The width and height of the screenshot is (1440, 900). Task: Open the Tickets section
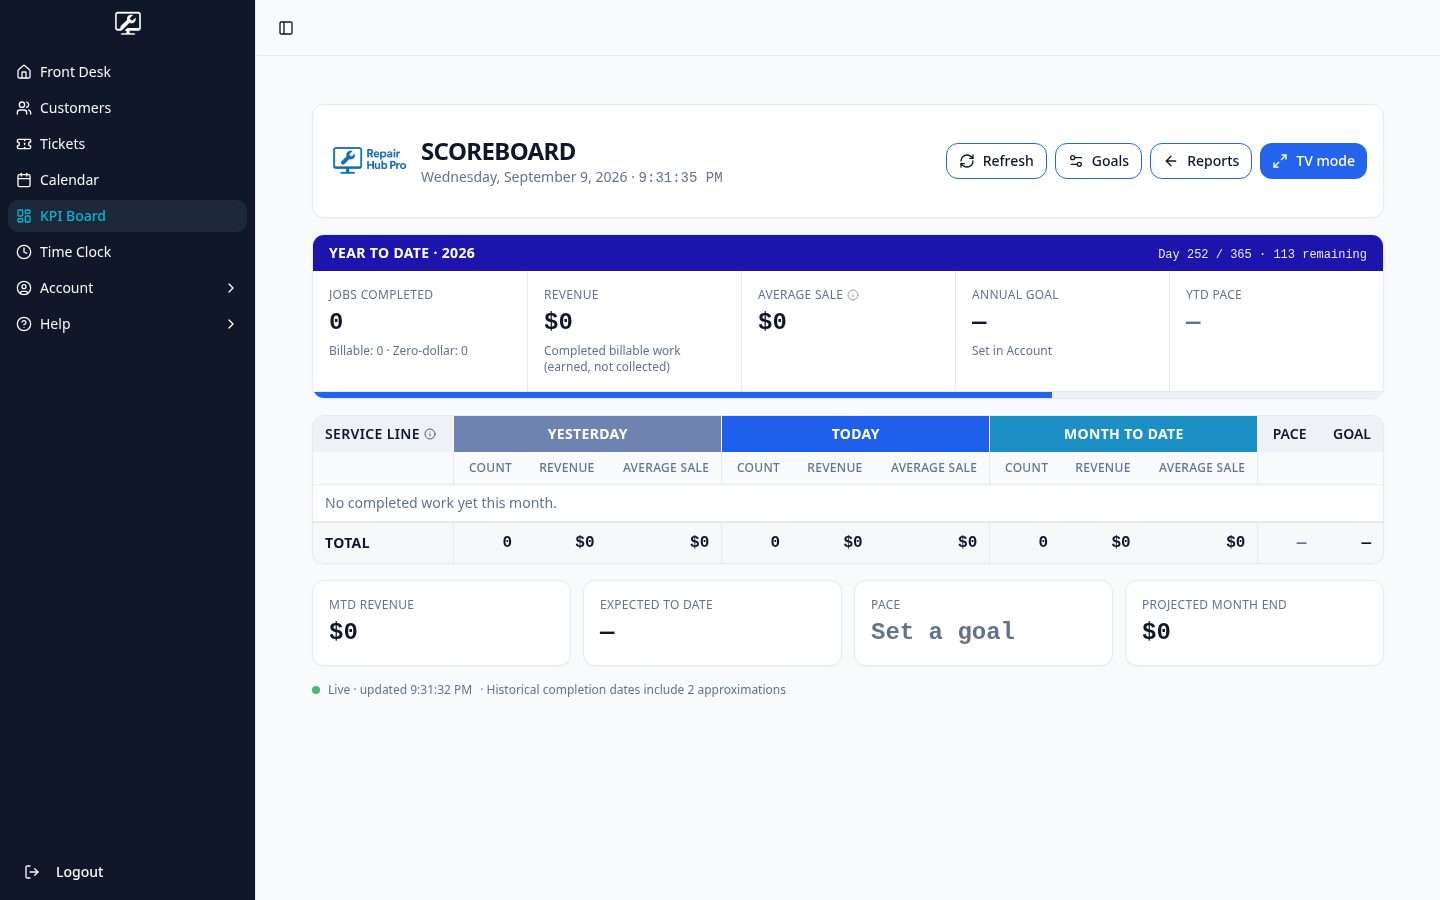(x=127, y=144)
